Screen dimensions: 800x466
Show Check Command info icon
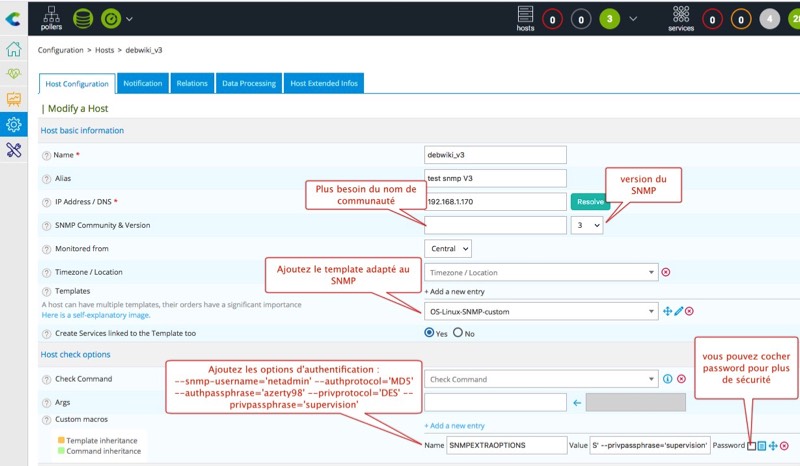668,379
